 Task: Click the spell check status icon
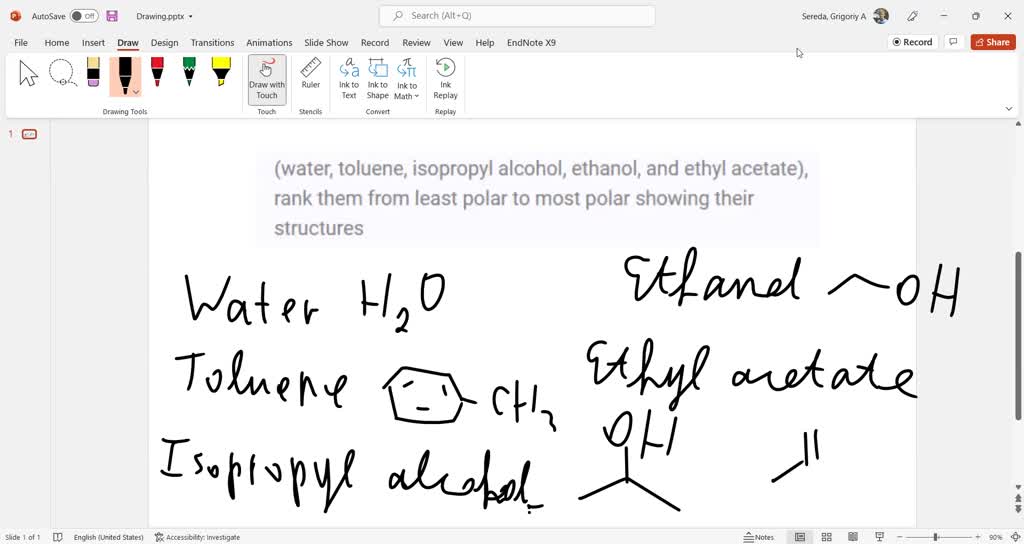click(x=57, y=537)
